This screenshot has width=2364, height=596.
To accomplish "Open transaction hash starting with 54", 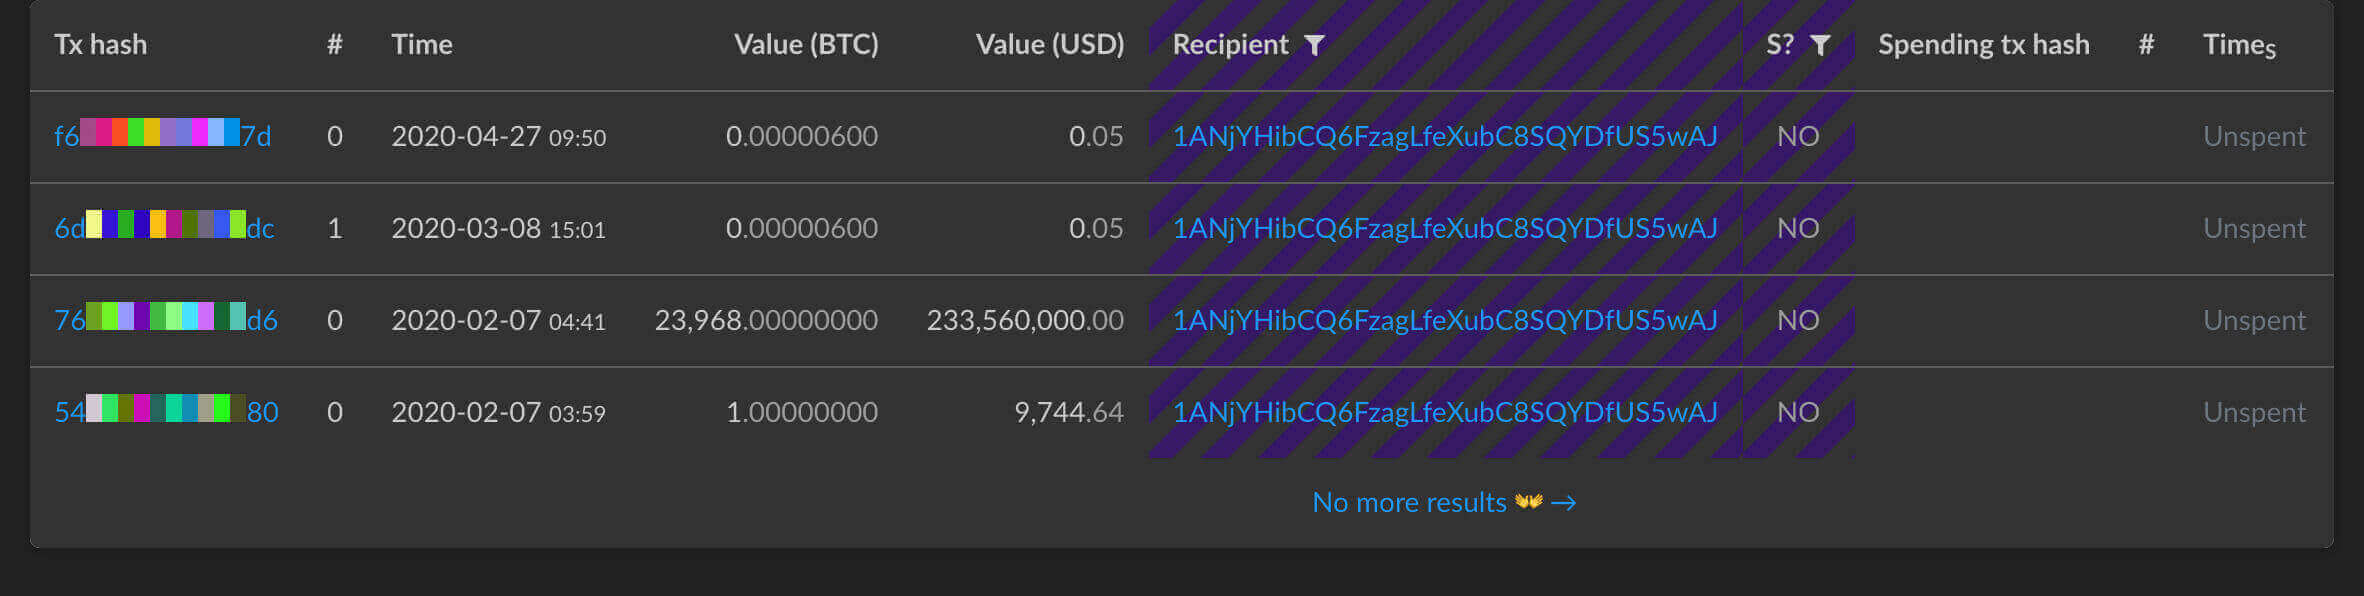I will pos(166,411).
